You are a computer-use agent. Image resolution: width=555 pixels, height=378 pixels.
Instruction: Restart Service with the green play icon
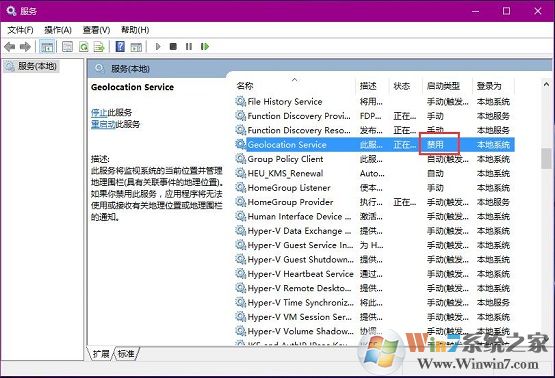point(205,46)
